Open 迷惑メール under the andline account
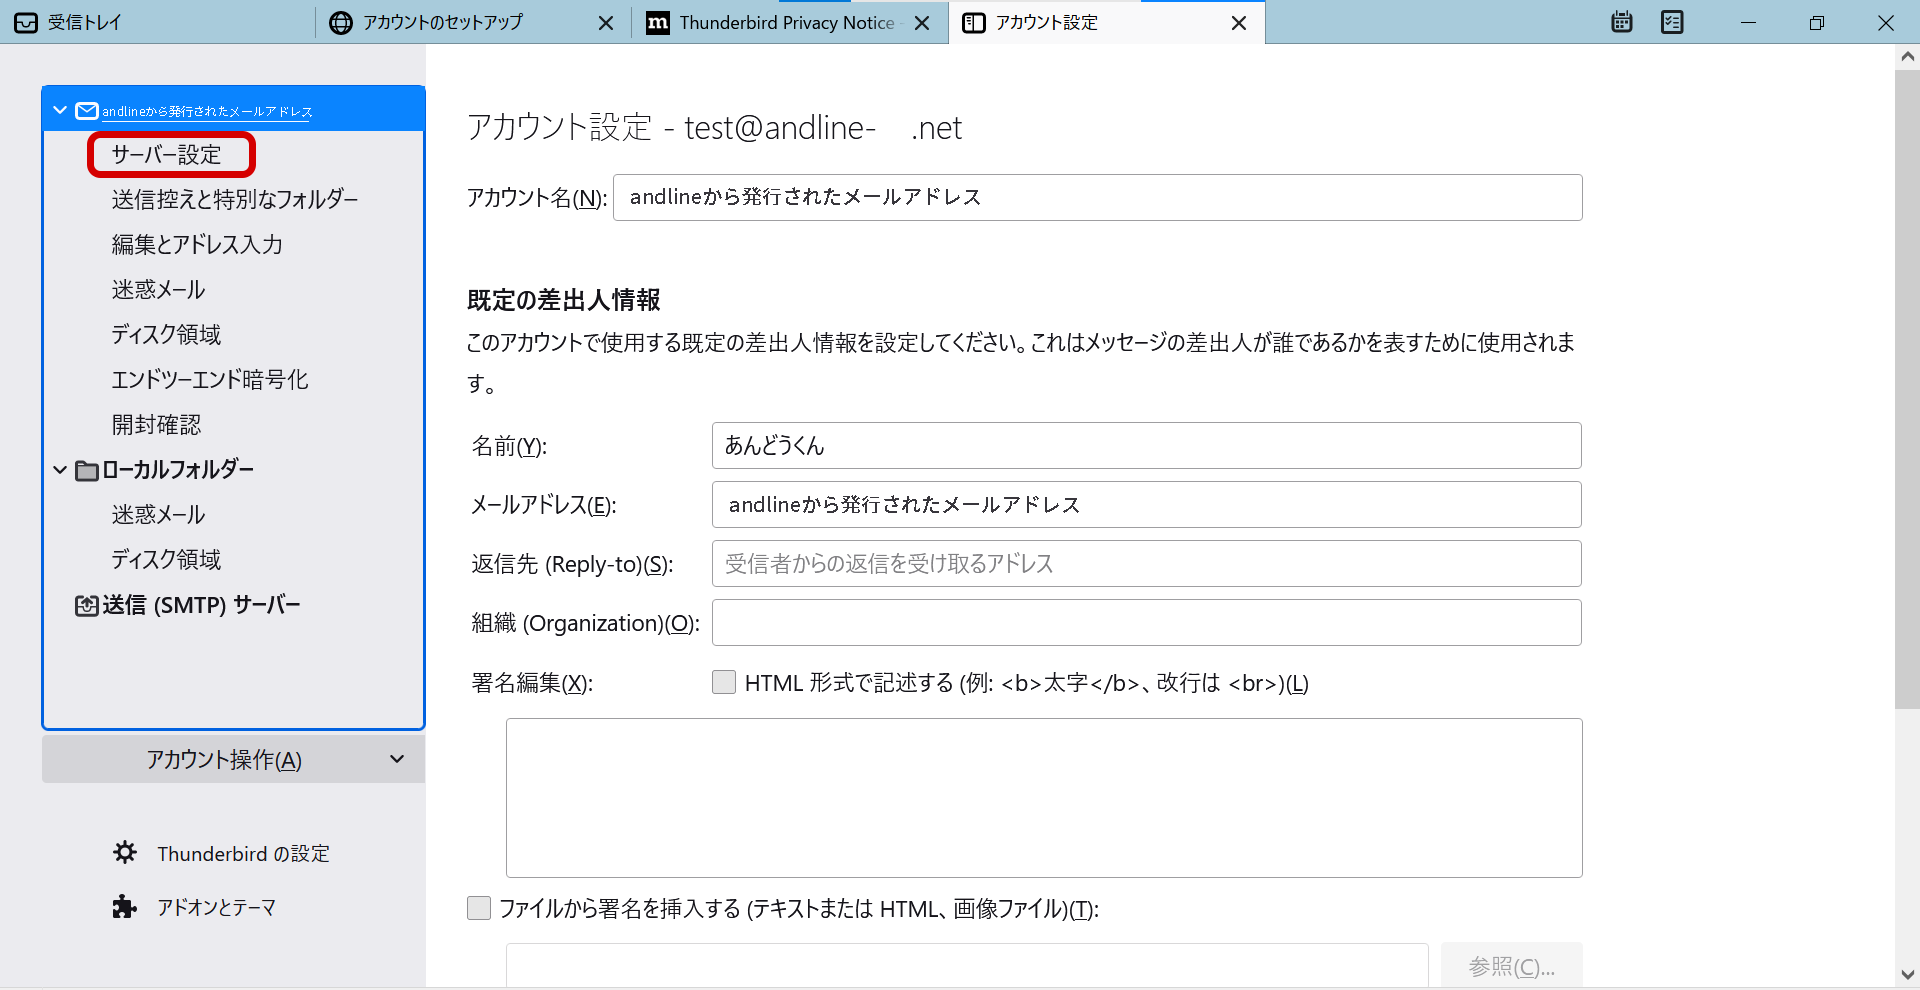This screenshot has width=1920, height=990. 158,290
